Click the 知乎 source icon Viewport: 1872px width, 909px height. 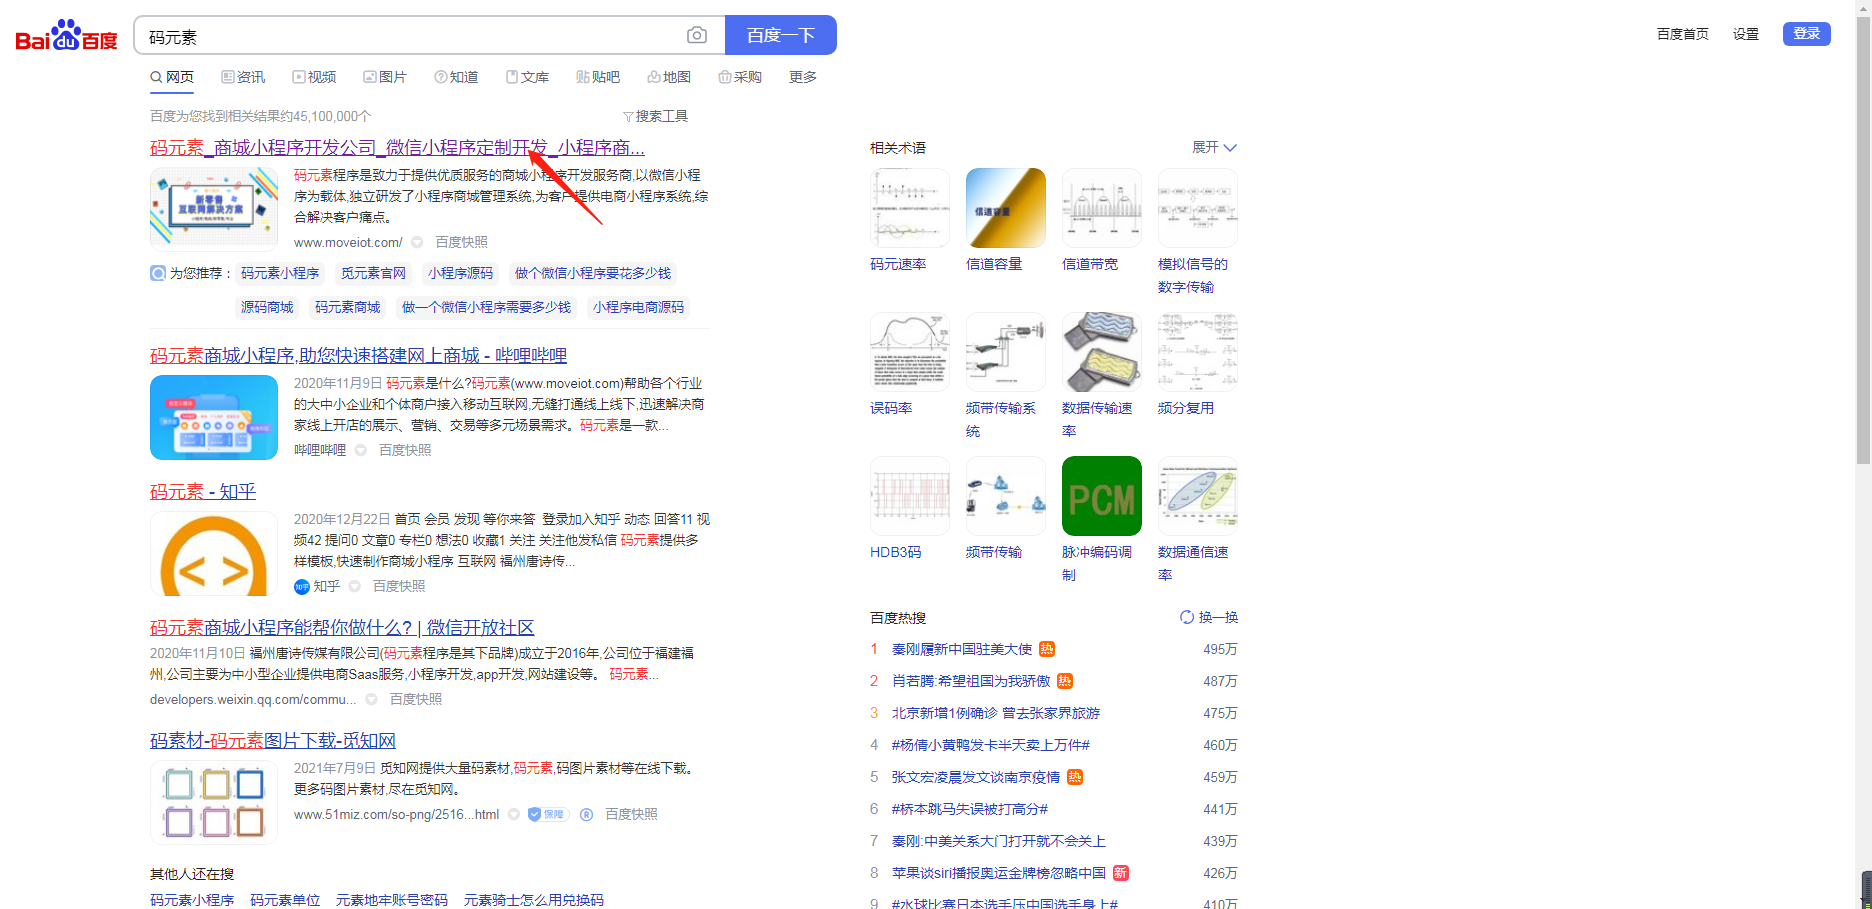pyautogui.click(x=302, y=587)
